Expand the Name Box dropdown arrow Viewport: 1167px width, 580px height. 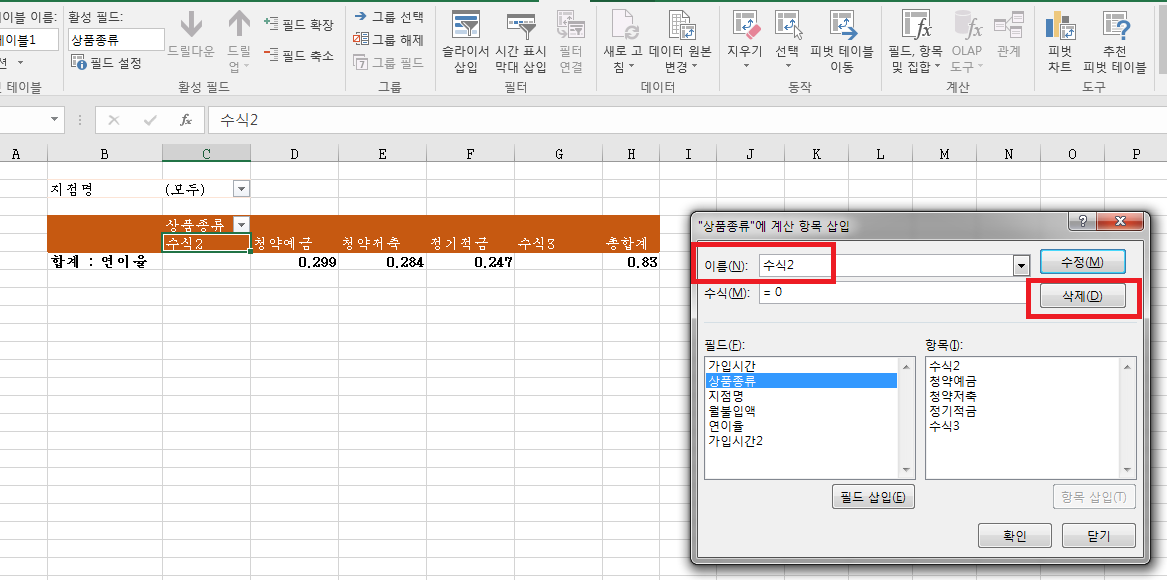[x=55, y=120]
